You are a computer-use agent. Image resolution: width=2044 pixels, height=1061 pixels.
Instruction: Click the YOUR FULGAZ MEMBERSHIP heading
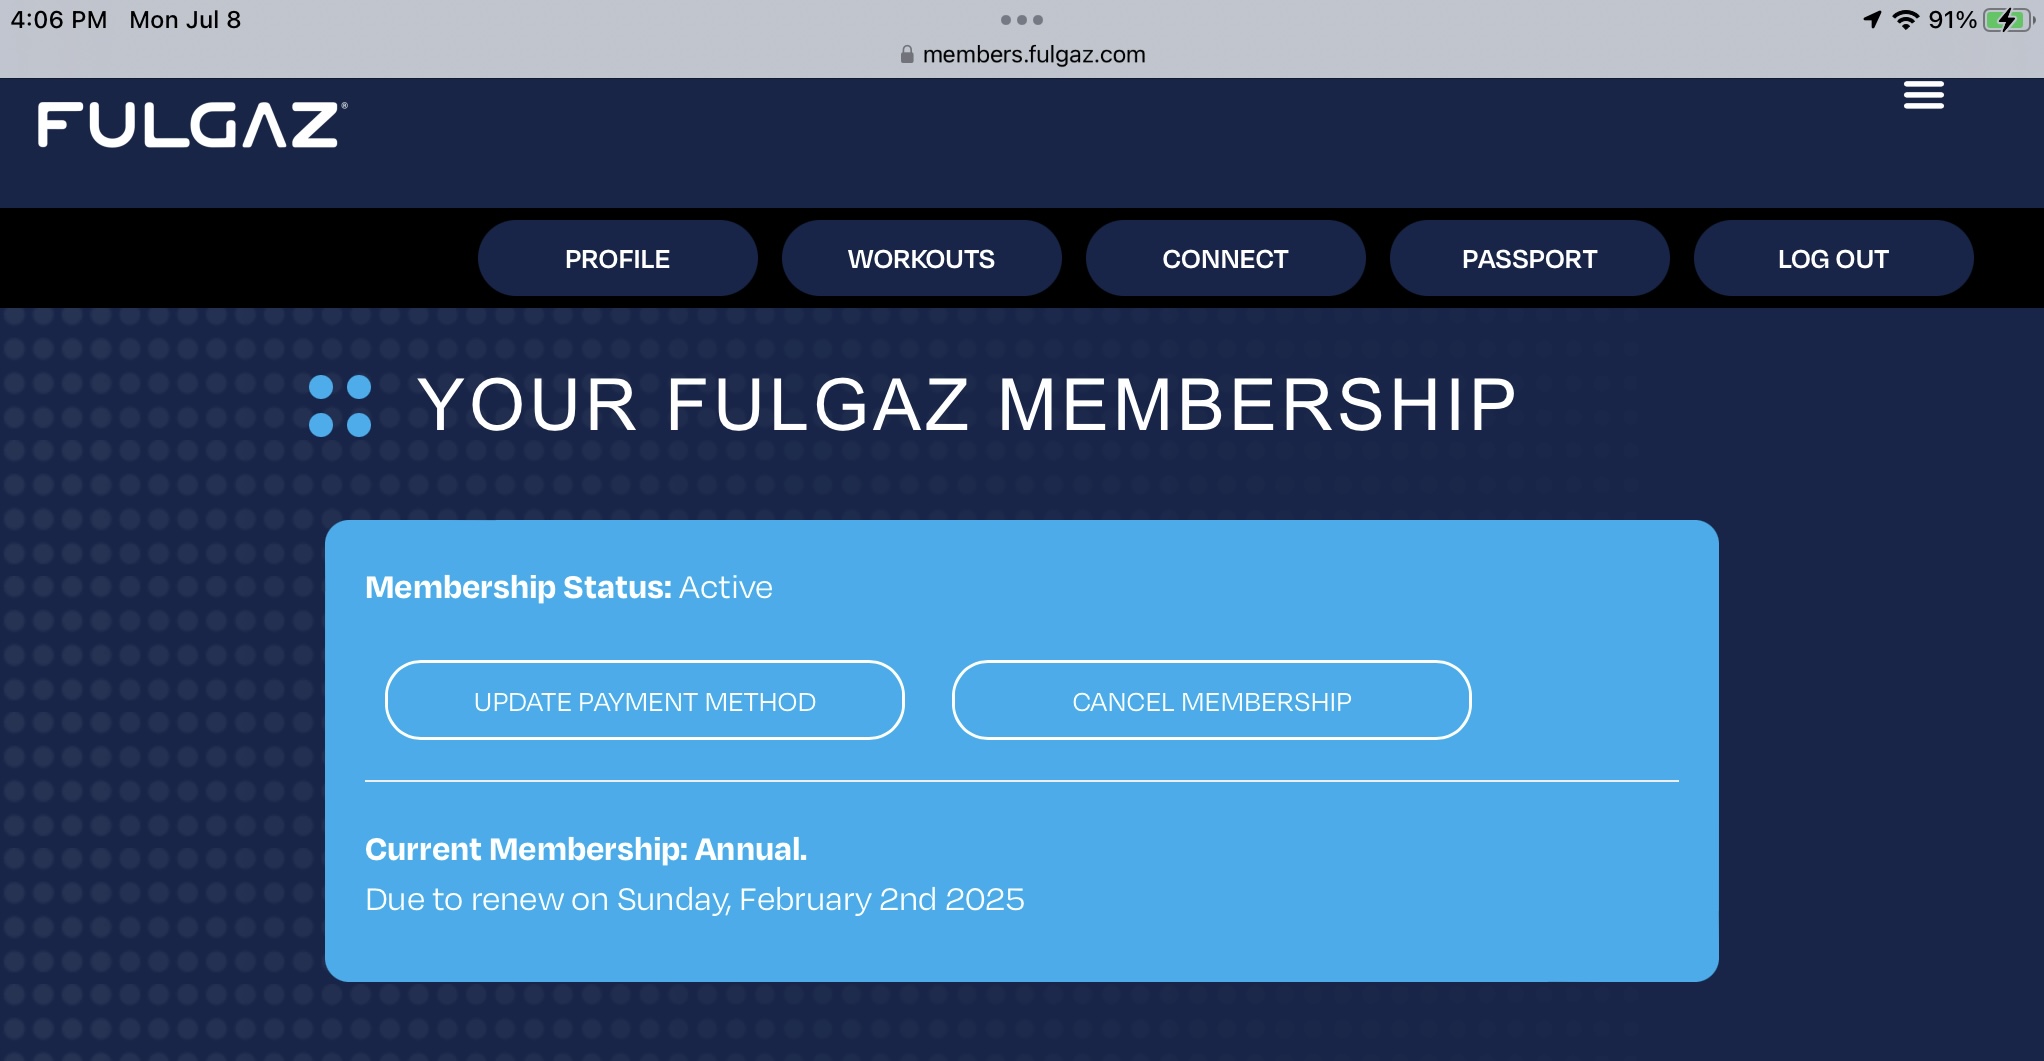point(966,405)
